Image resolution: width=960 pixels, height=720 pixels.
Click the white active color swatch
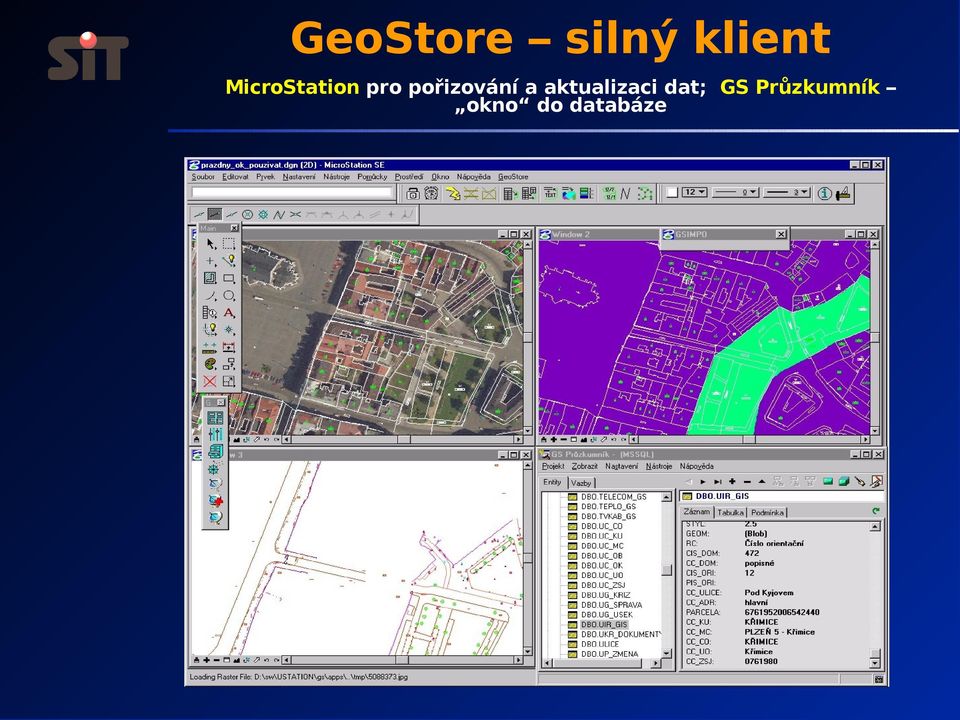pyautogui.click(x=672, y=193)
